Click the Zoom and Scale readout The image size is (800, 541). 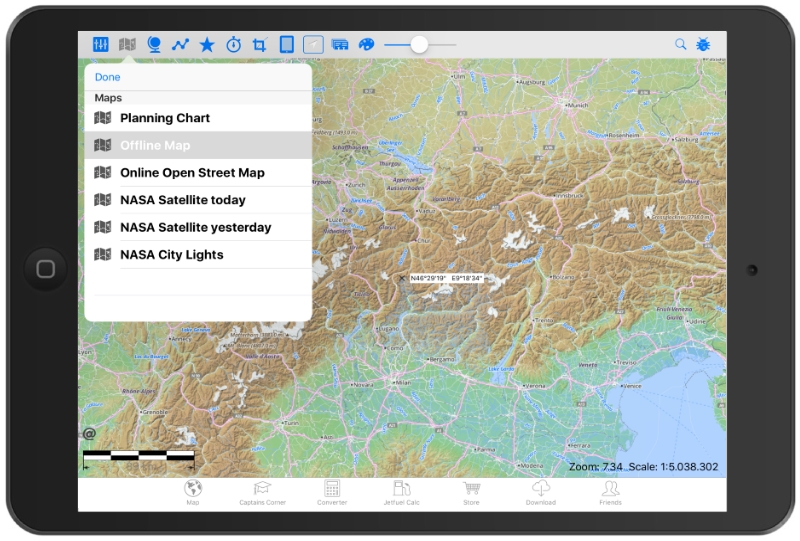coord(643,466)
